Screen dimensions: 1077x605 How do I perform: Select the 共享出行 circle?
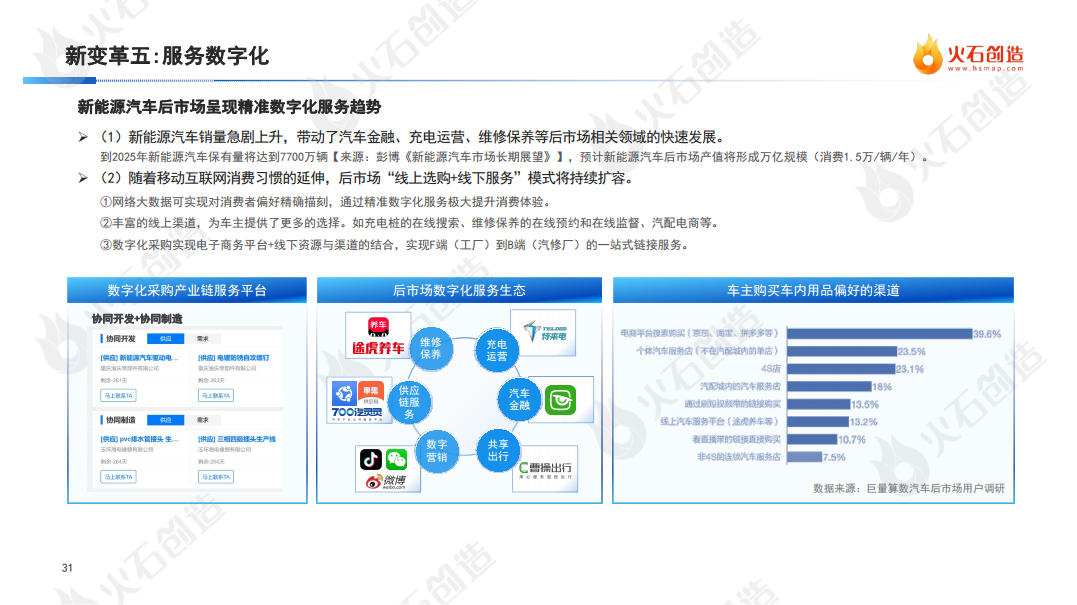click(498, 450)
